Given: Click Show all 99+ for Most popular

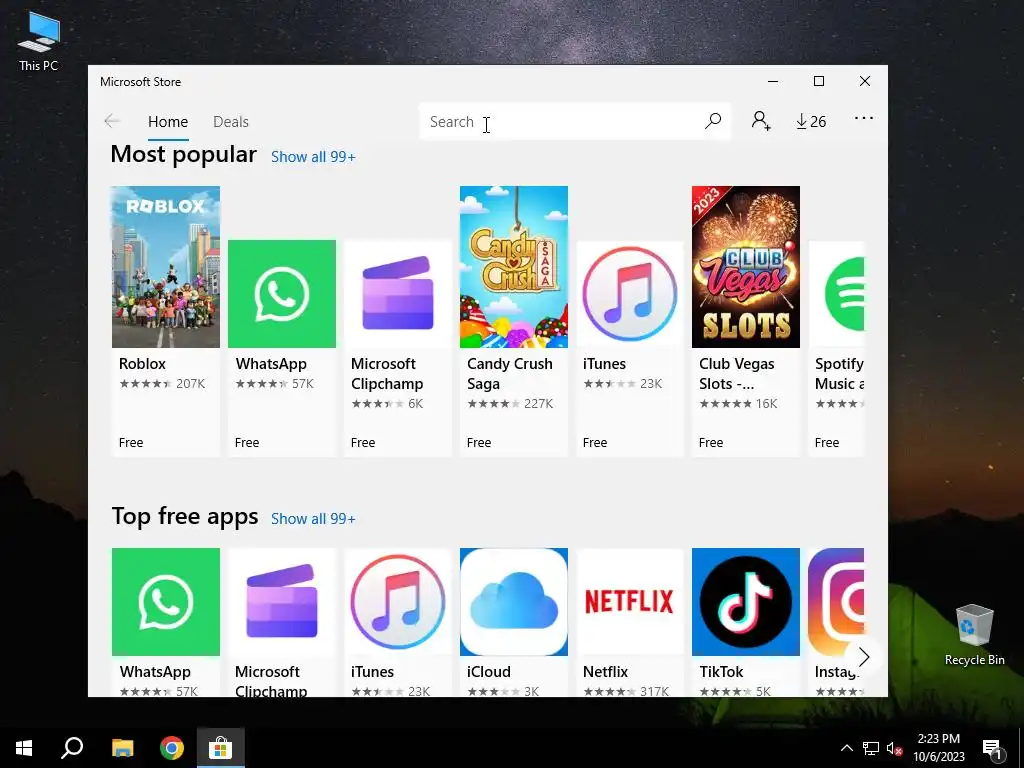Looking at the screenshot, I should [x=313, y=157].
